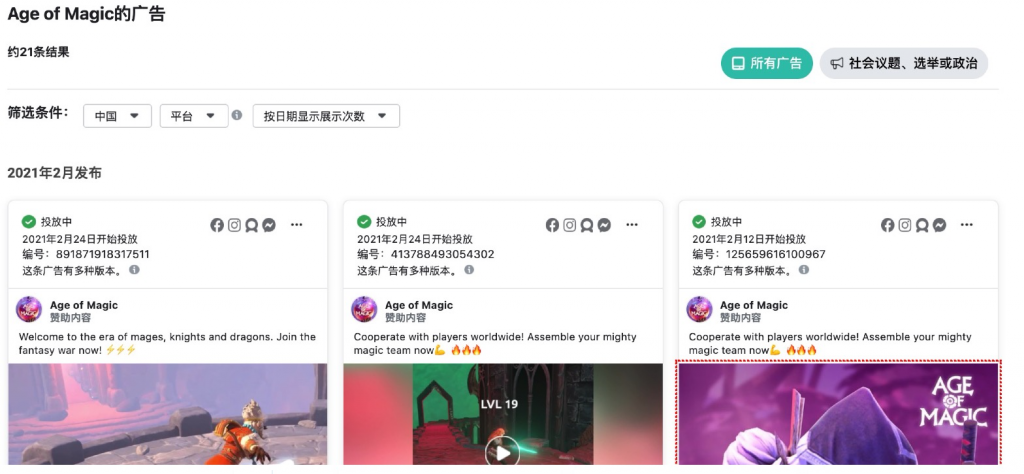1024x474 pixels.
Task: Click multiple-versions info icon on ad 891871918317511
Action: point(134,270)
